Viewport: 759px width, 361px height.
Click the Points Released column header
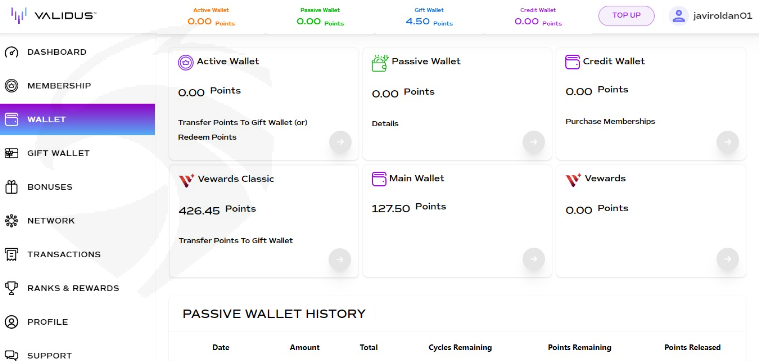coord(692,347)
